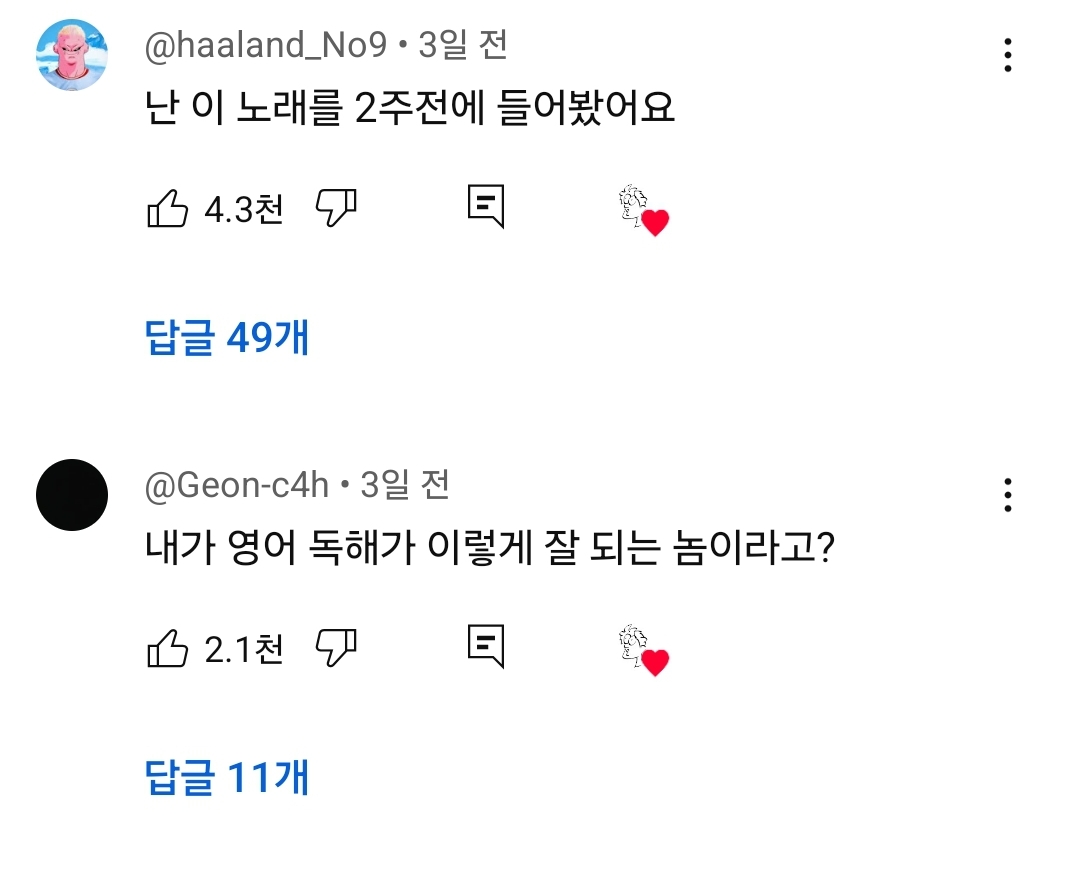Like the comment by @Geon-c4h

point(167,649)
